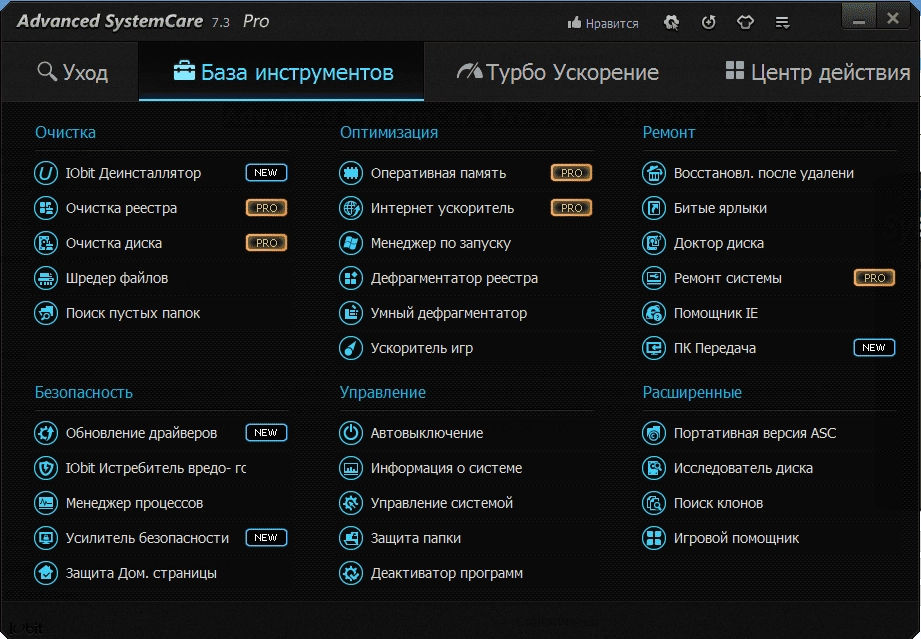921x639 pixels.
Task: Open Менеджер по запуску icon
Action: coord(351,243)
